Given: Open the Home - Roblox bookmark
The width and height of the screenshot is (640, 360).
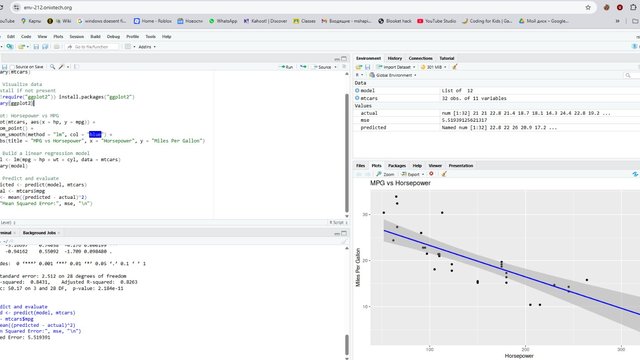Looking at the screenshot, I should [153, 21].
